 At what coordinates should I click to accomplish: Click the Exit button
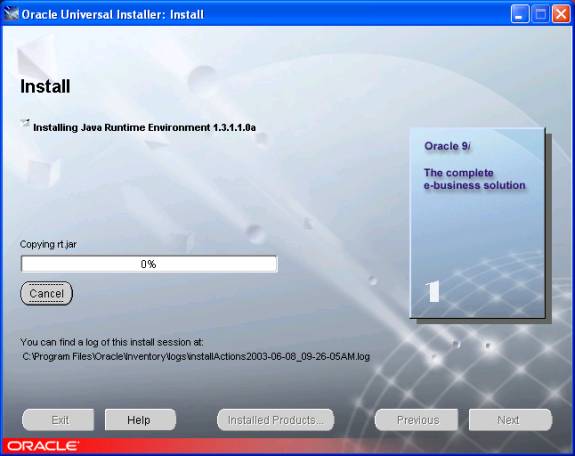point(58,420)
